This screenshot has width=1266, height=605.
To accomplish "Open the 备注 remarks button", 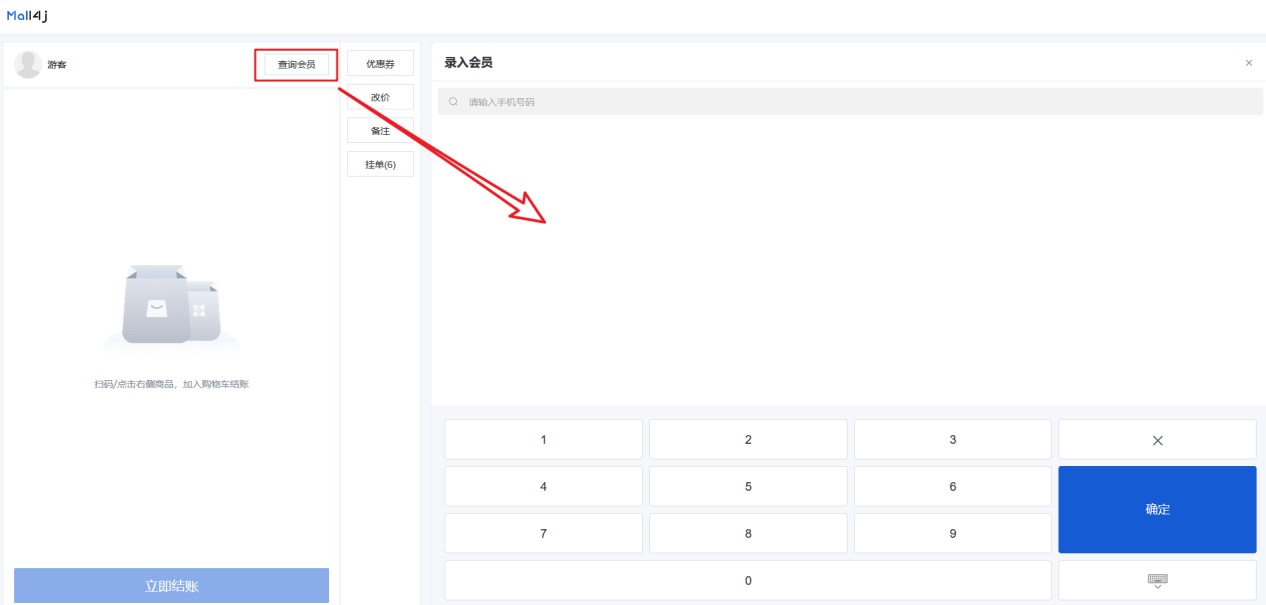I will point(380,131).
